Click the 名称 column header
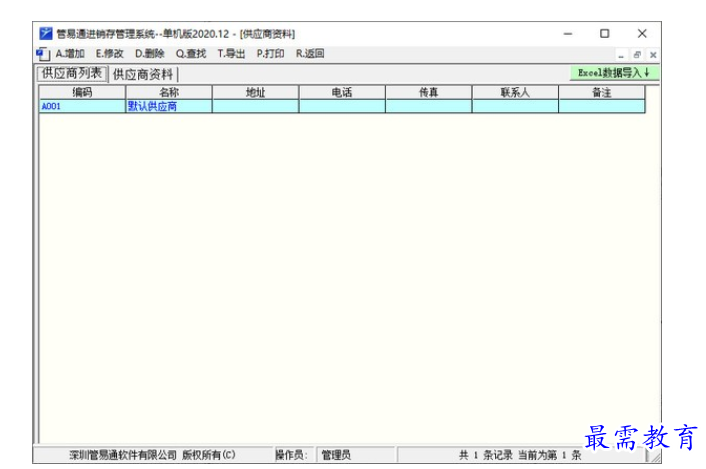 [169, 93]
